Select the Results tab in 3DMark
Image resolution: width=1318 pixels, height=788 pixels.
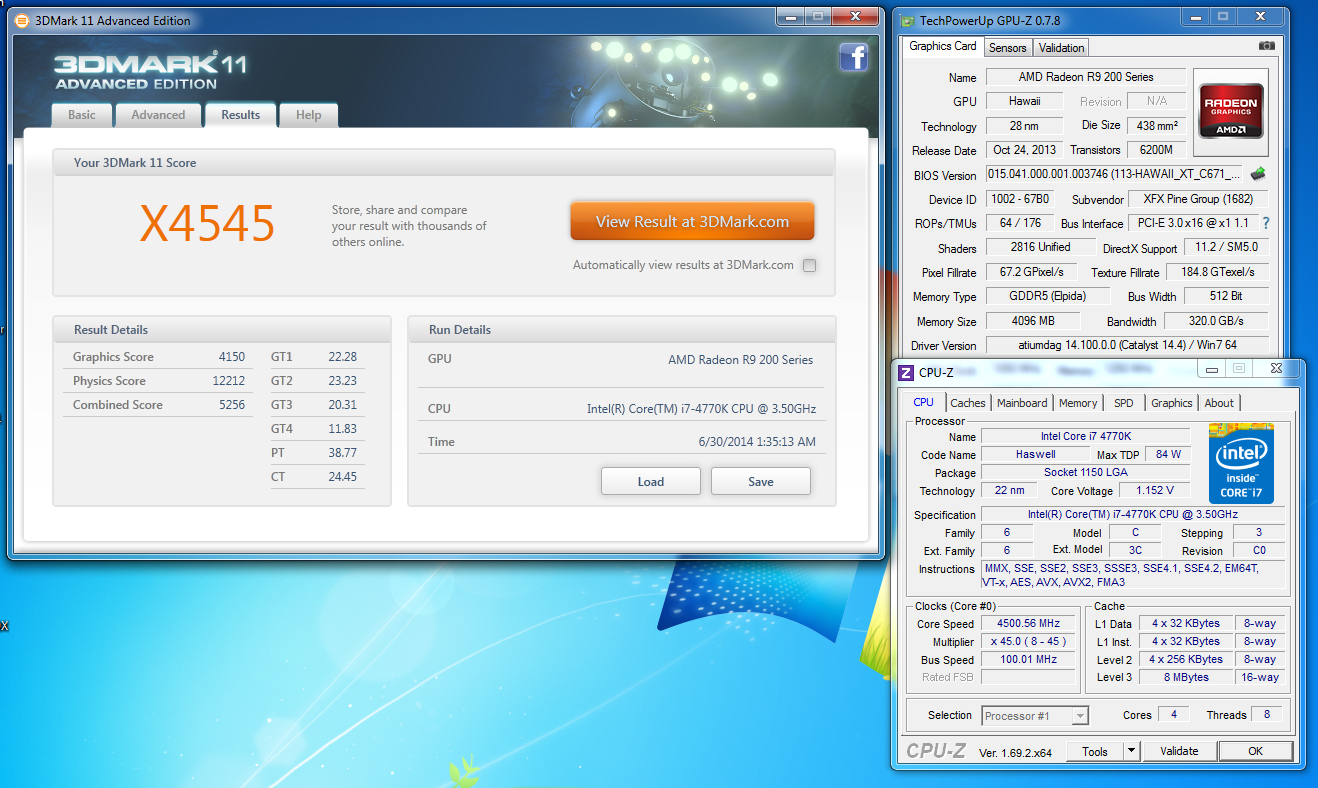coord(241,115)
